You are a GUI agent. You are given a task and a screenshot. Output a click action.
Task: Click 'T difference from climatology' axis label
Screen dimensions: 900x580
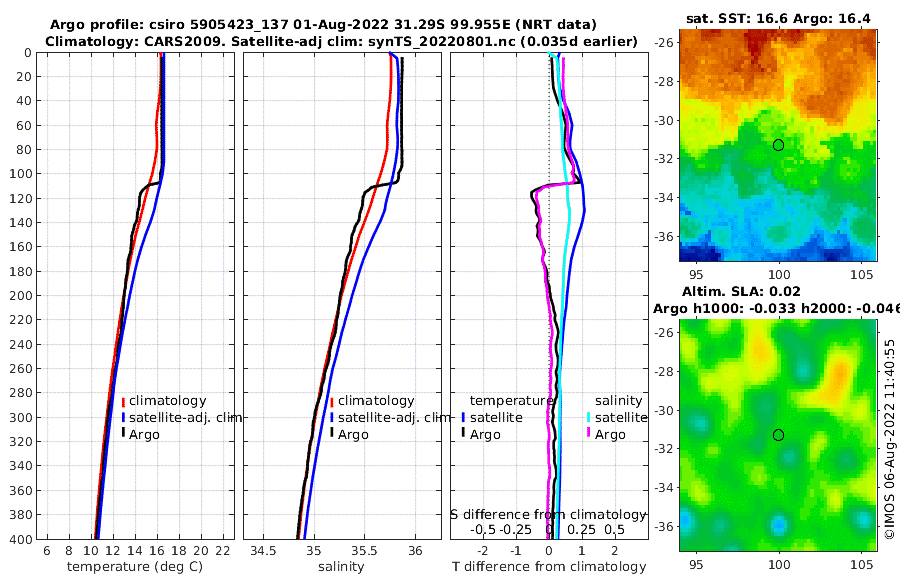[549, 567]
